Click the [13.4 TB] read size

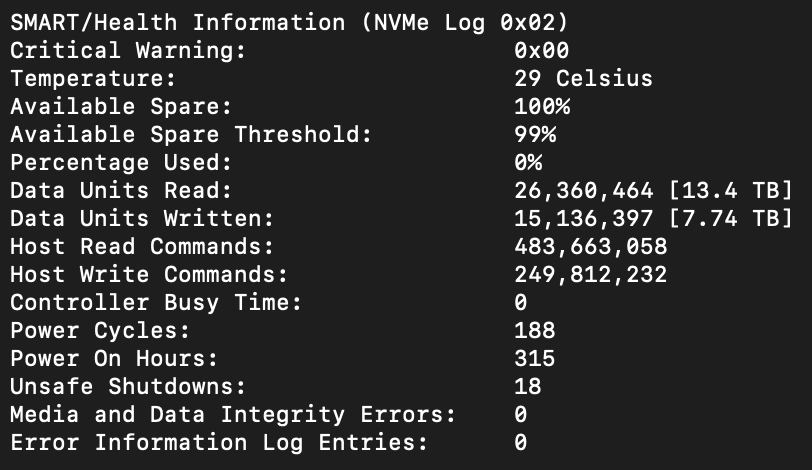(730, 190)
